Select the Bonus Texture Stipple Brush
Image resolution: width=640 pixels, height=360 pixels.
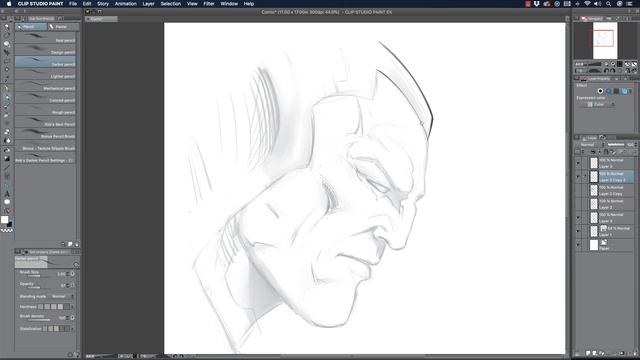tap(45, 146)
